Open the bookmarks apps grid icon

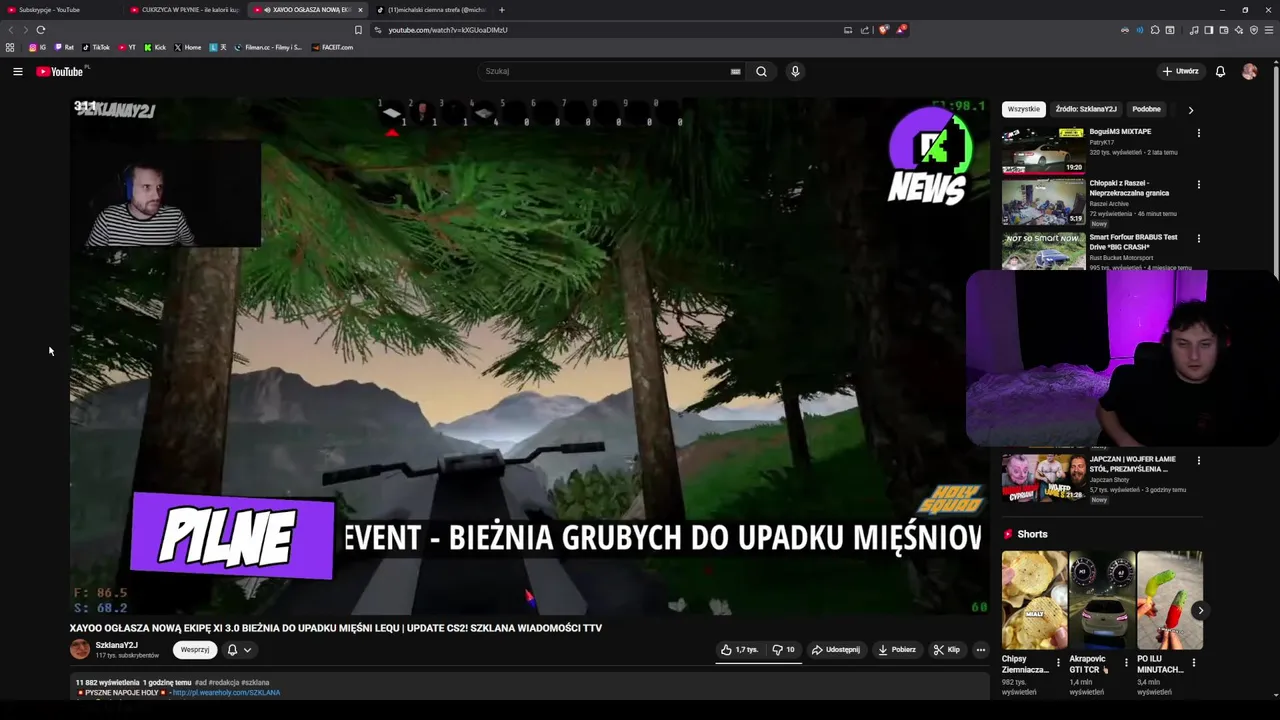(x=10, y=47)
